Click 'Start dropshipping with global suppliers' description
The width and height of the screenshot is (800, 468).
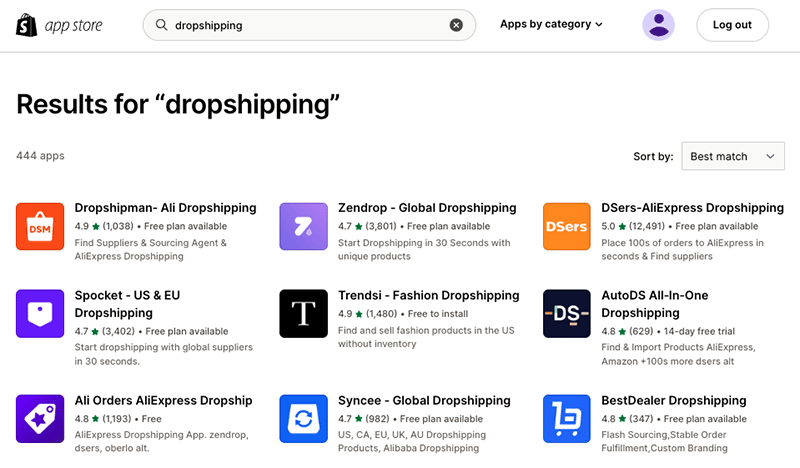point(163,354)
